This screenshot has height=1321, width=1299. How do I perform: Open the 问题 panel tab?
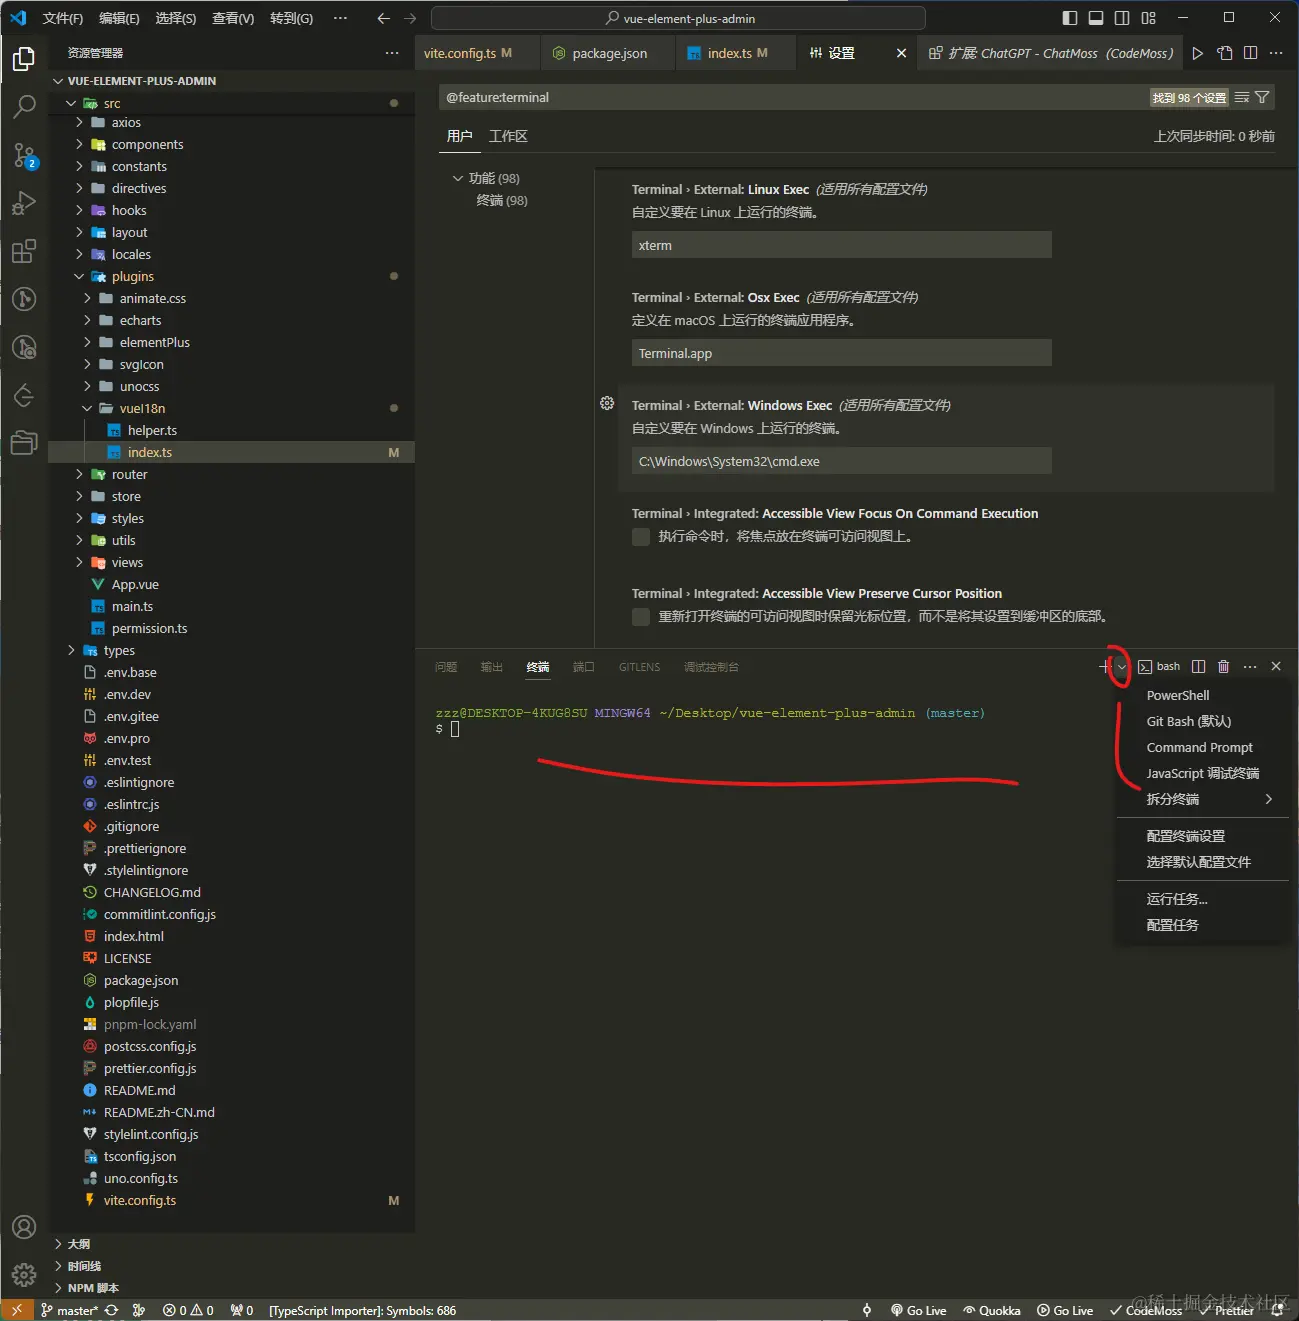[446, 667]
